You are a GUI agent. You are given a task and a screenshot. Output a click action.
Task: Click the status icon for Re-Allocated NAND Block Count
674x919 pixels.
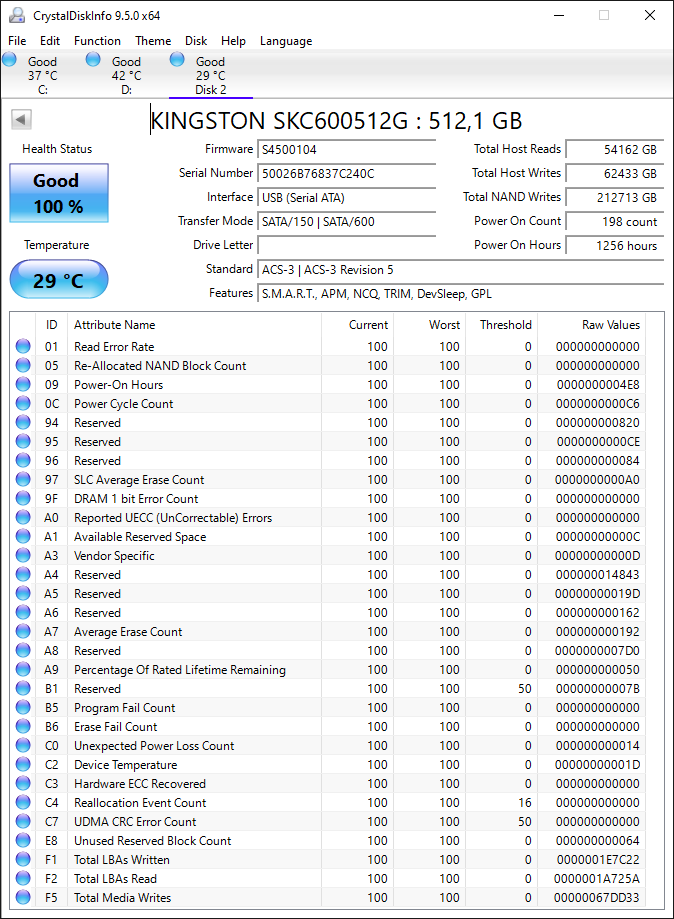pyautogui.click(x=23, y=365)
